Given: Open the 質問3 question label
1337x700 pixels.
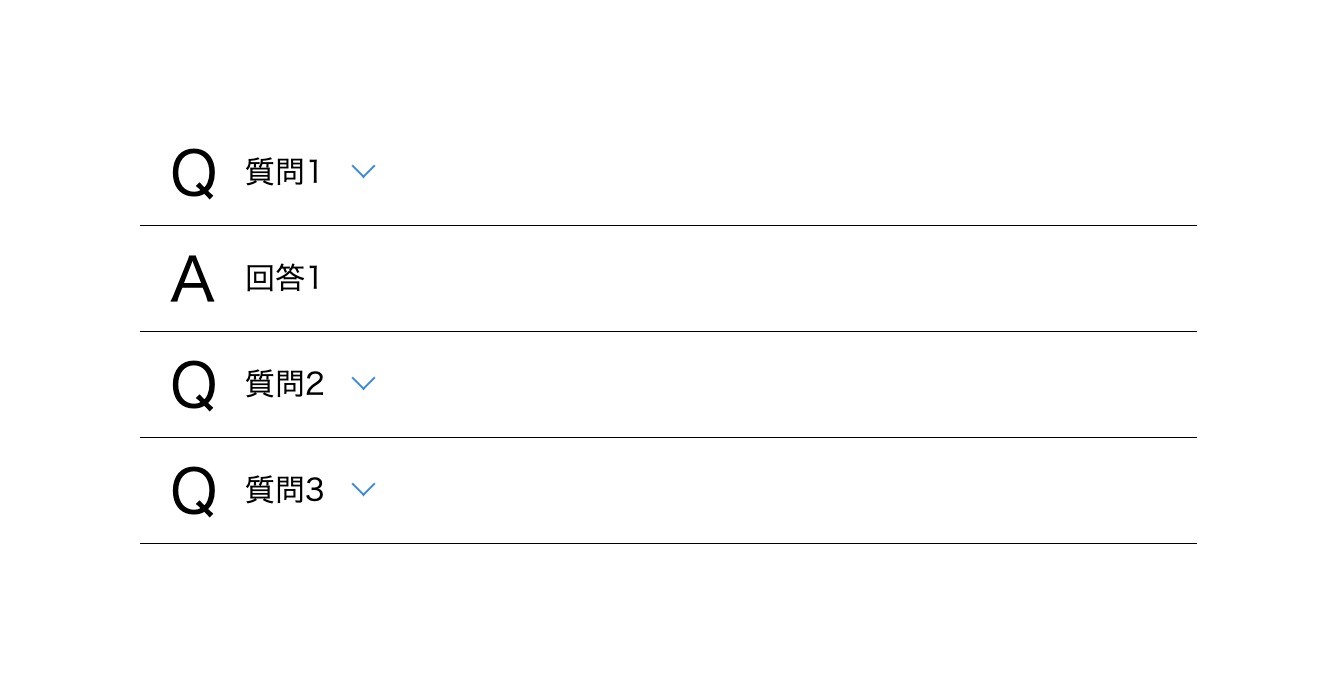Looking at the screenshot, I should click(x=285, y=490).
